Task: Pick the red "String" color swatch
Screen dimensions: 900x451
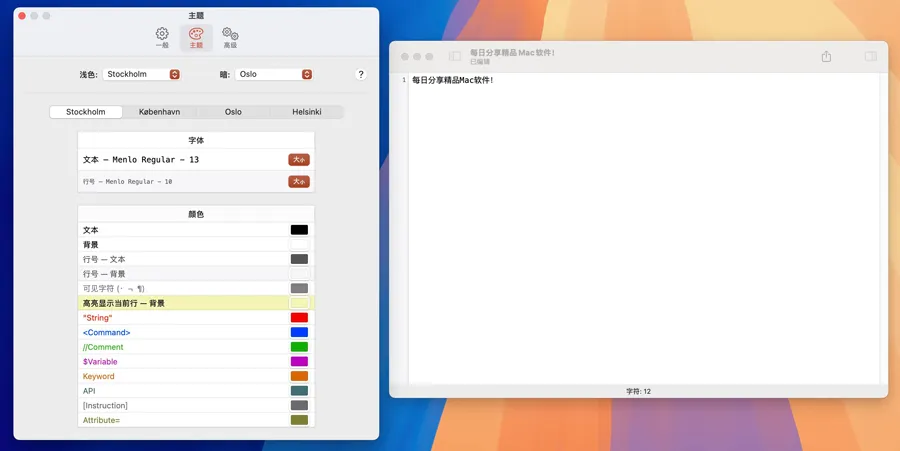Action: click(x=299, y=318)
